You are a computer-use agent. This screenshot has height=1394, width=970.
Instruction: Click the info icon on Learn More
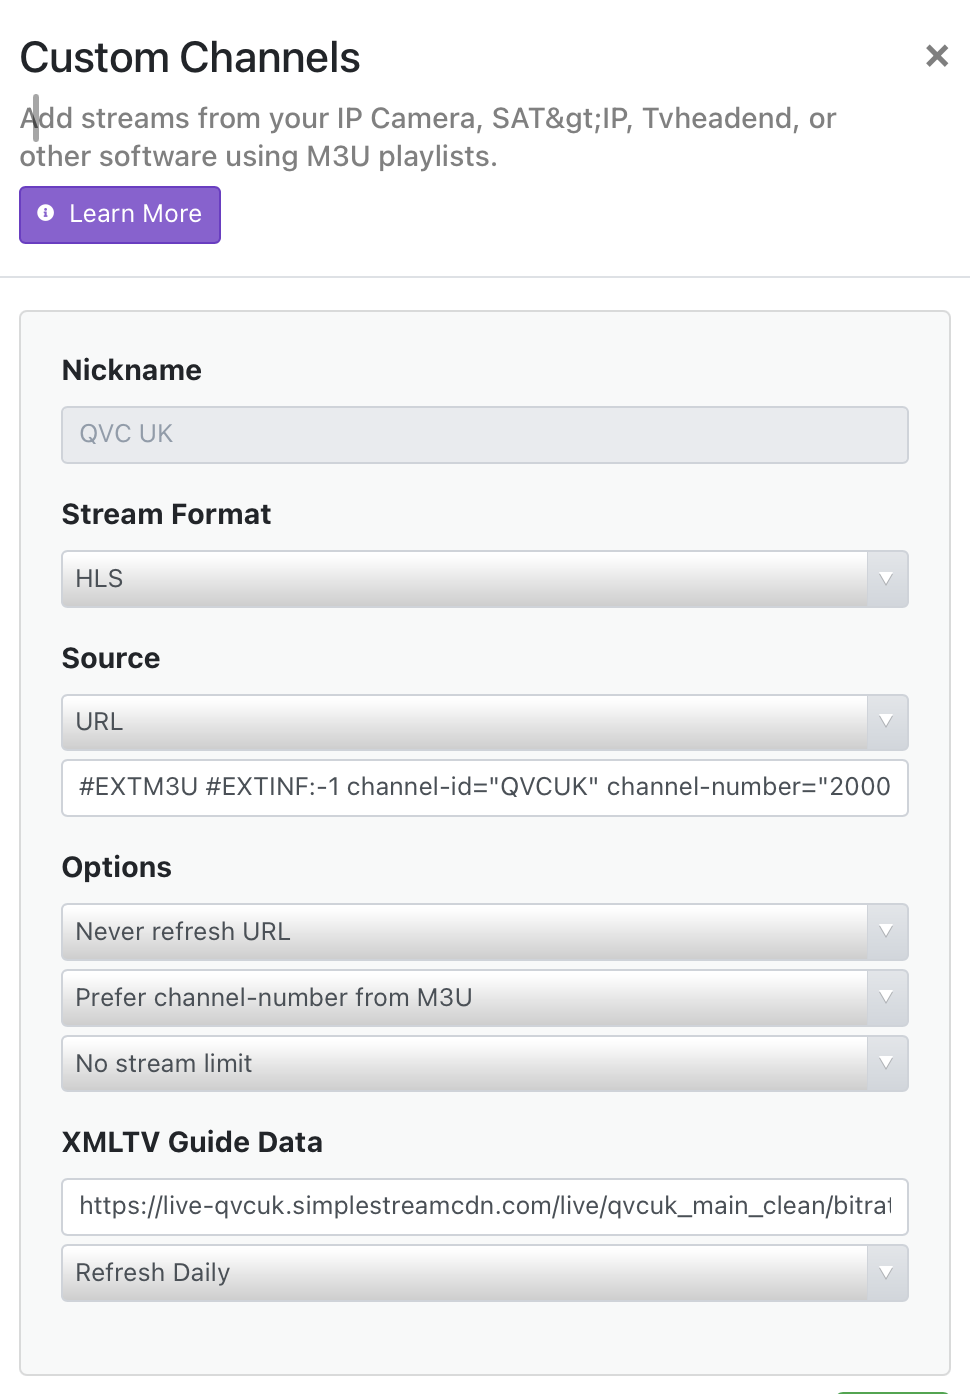click(x=46, y=213)
